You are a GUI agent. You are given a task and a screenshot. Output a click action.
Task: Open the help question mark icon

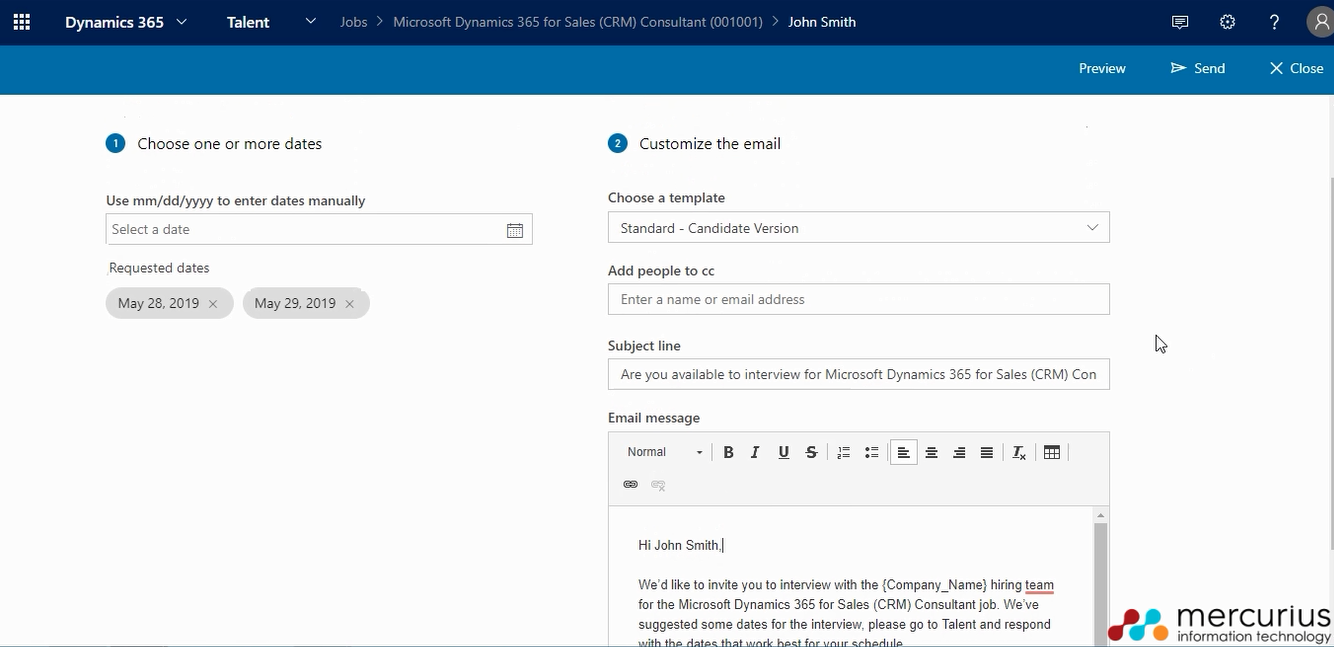[x=1274, y=22]
